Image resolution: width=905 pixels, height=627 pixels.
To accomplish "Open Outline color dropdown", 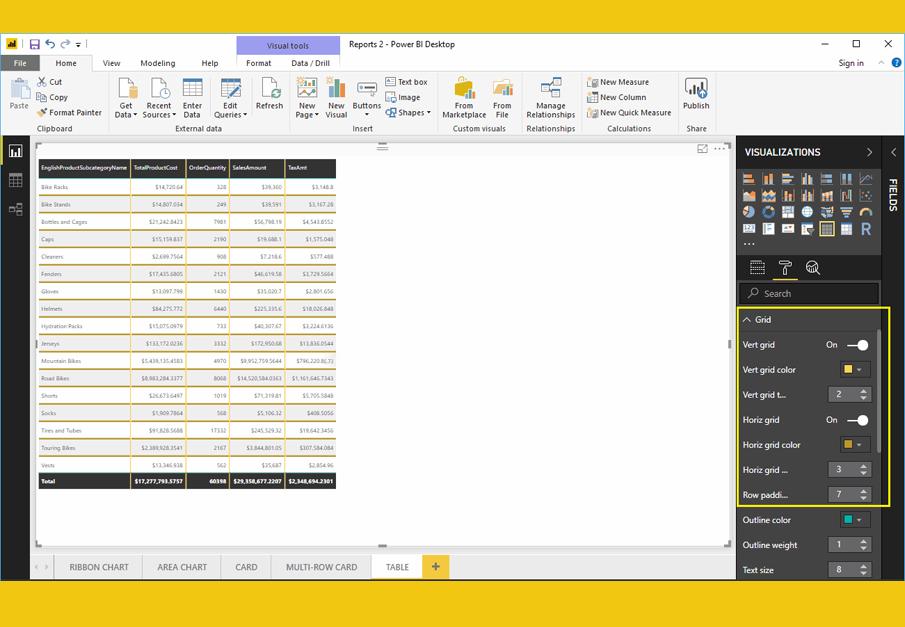I will (x=854, y=520).
